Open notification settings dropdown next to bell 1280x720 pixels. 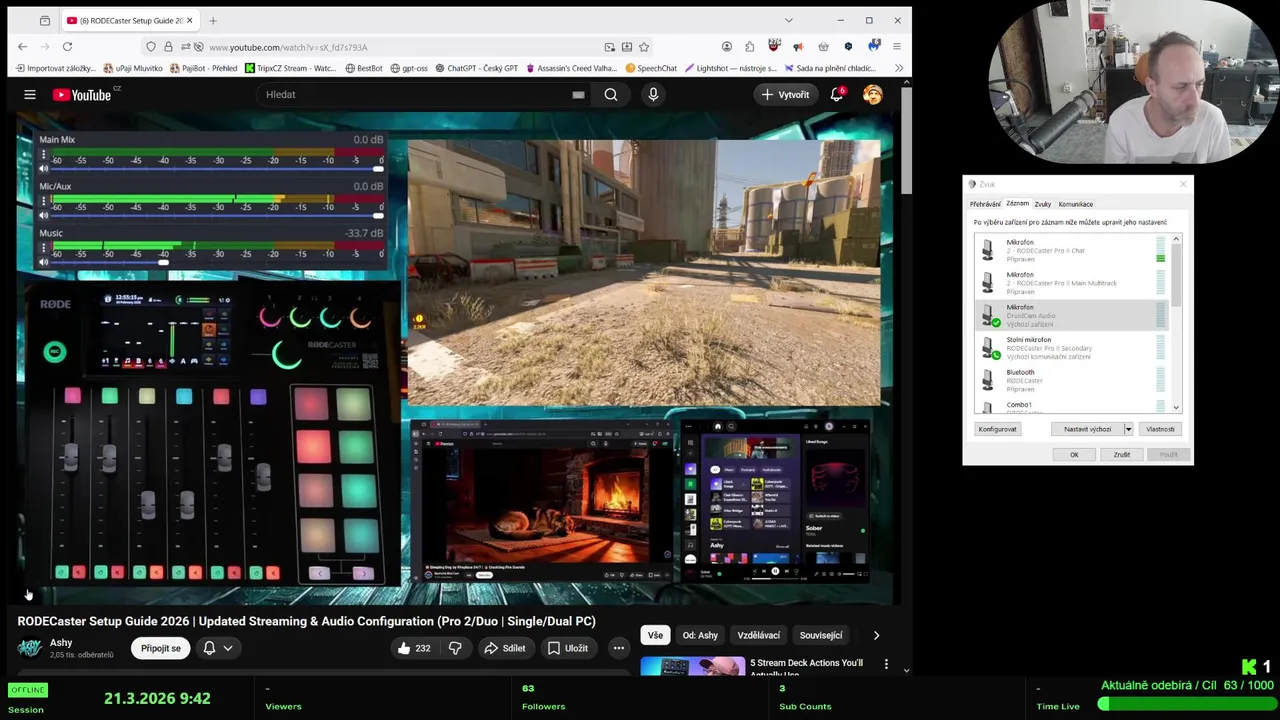(x=228, y=648)
